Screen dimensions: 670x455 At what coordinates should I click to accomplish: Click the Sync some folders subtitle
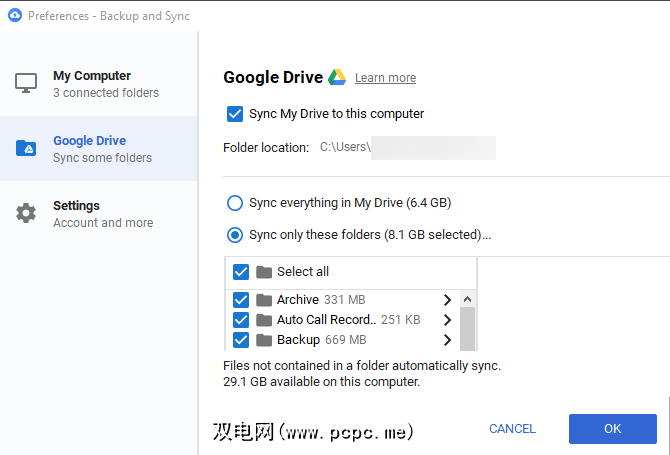click(103, 158)
